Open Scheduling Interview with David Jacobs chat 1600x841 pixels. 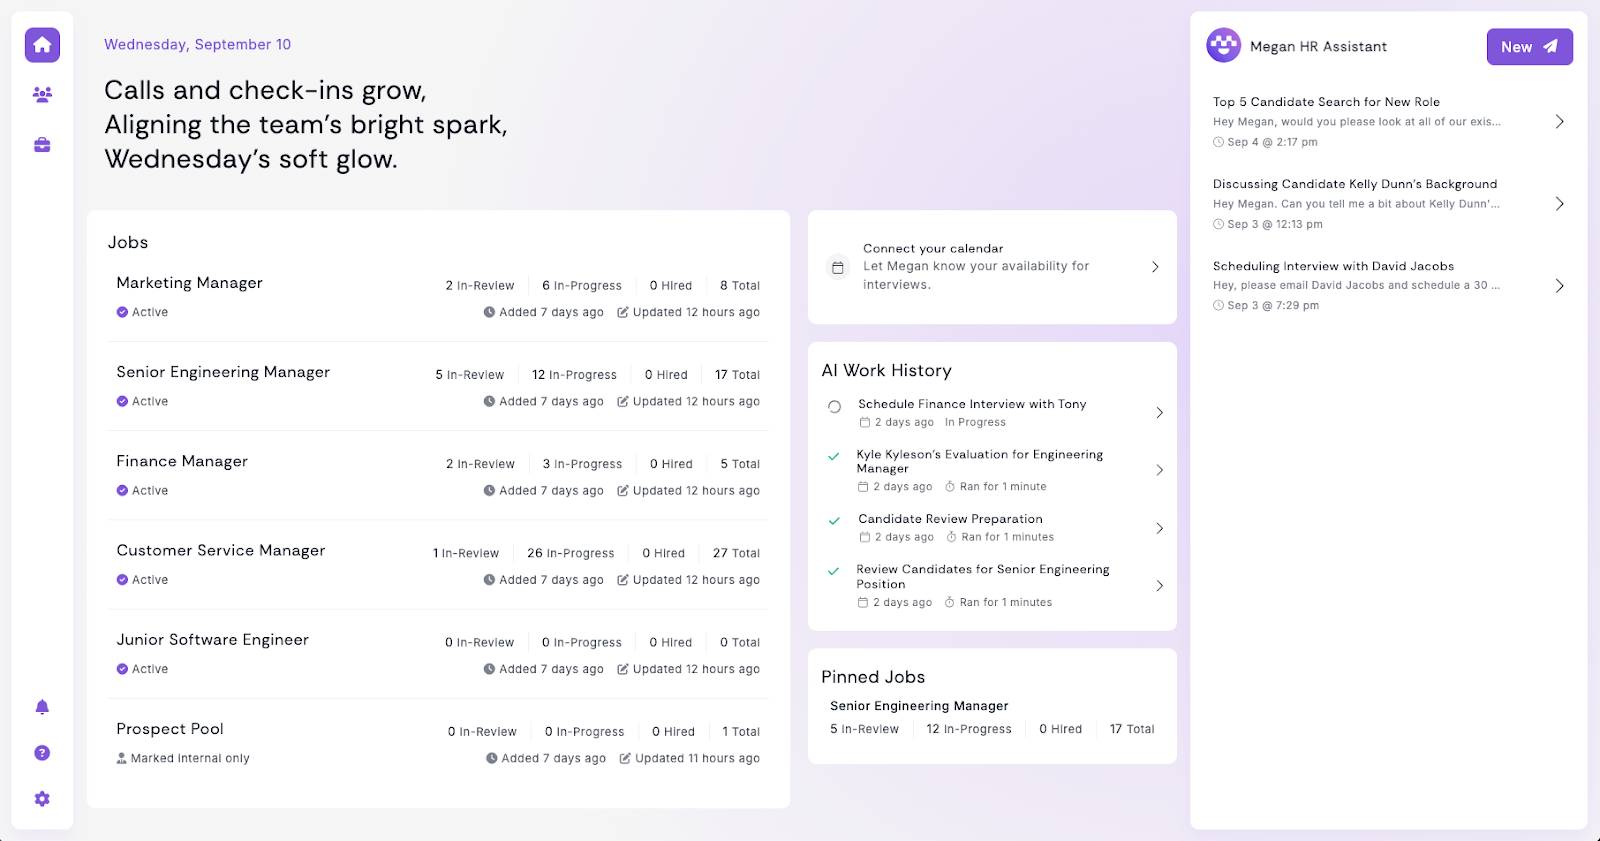click(x=1333, y=266)
